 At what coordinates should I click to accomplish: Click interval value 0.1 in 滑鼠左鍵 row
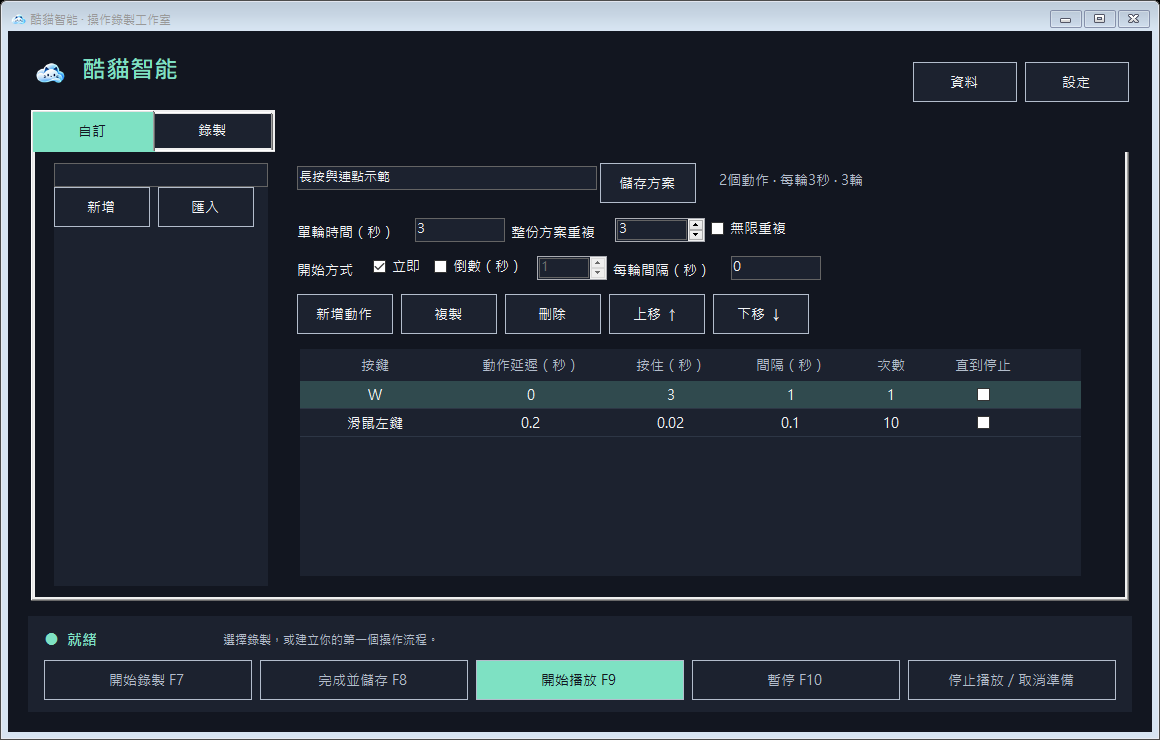[790, 423]
